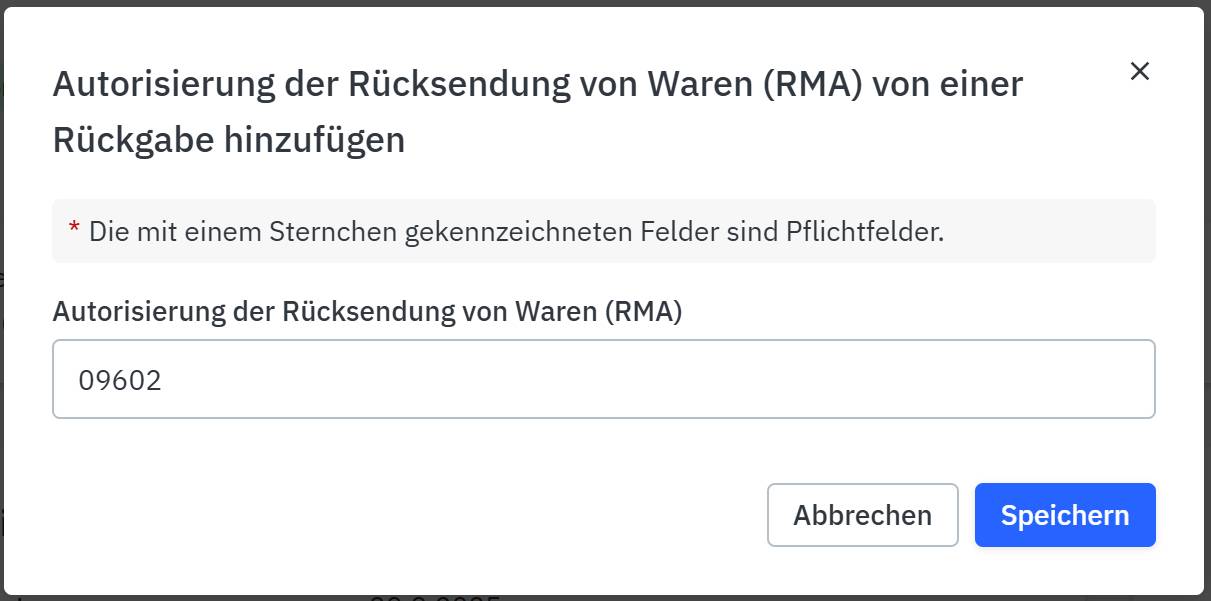Save the RMA number with Speichern
The height and width of the screenshot is (601, 1211).
pos(1064,514)
